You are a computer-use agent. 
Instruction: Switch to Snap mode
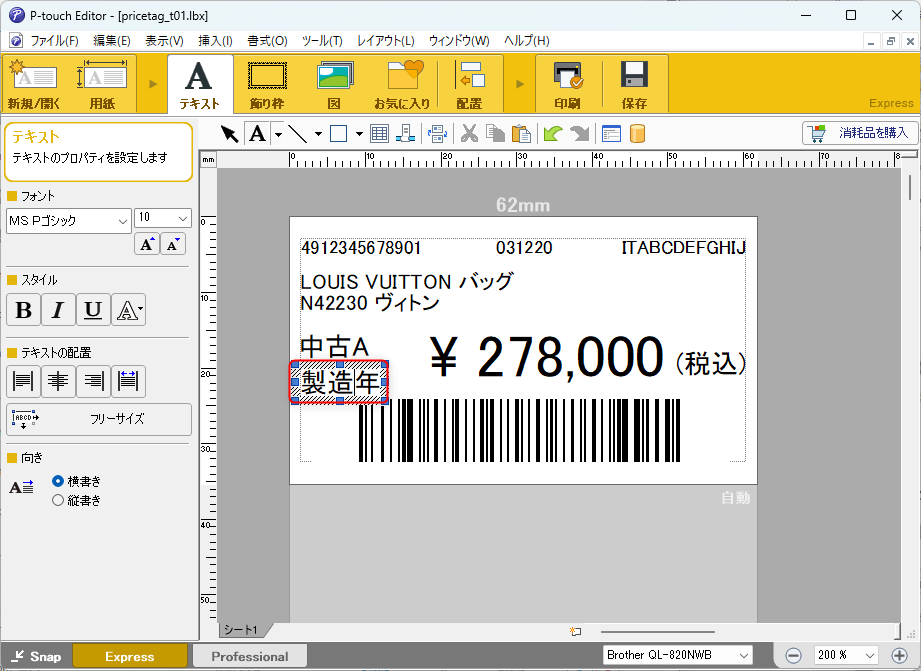(x=36, y=656)
